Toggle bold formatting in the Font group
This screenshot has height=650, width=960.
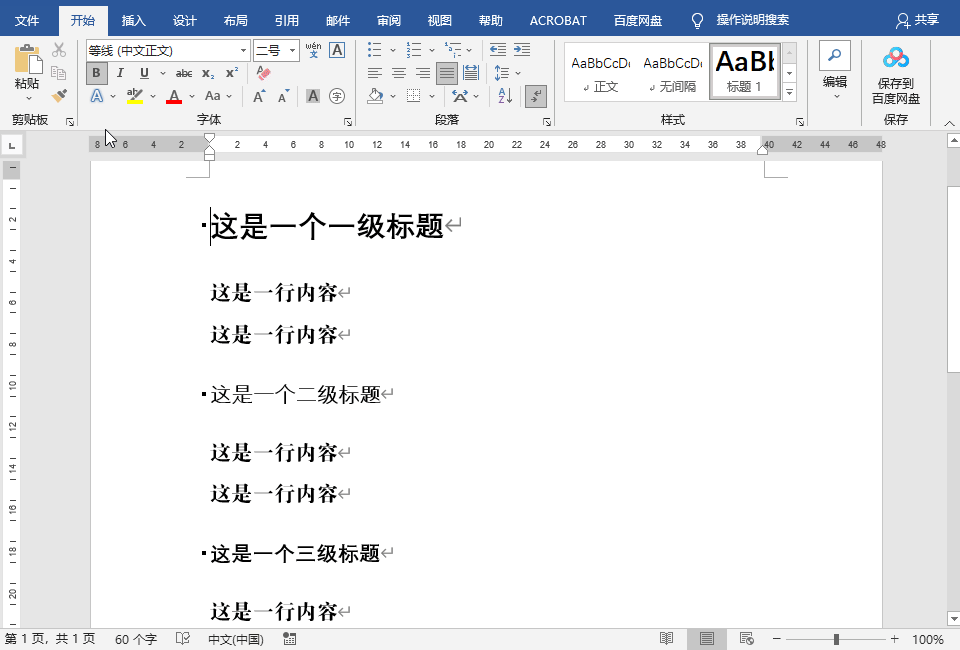pos(96,73)
